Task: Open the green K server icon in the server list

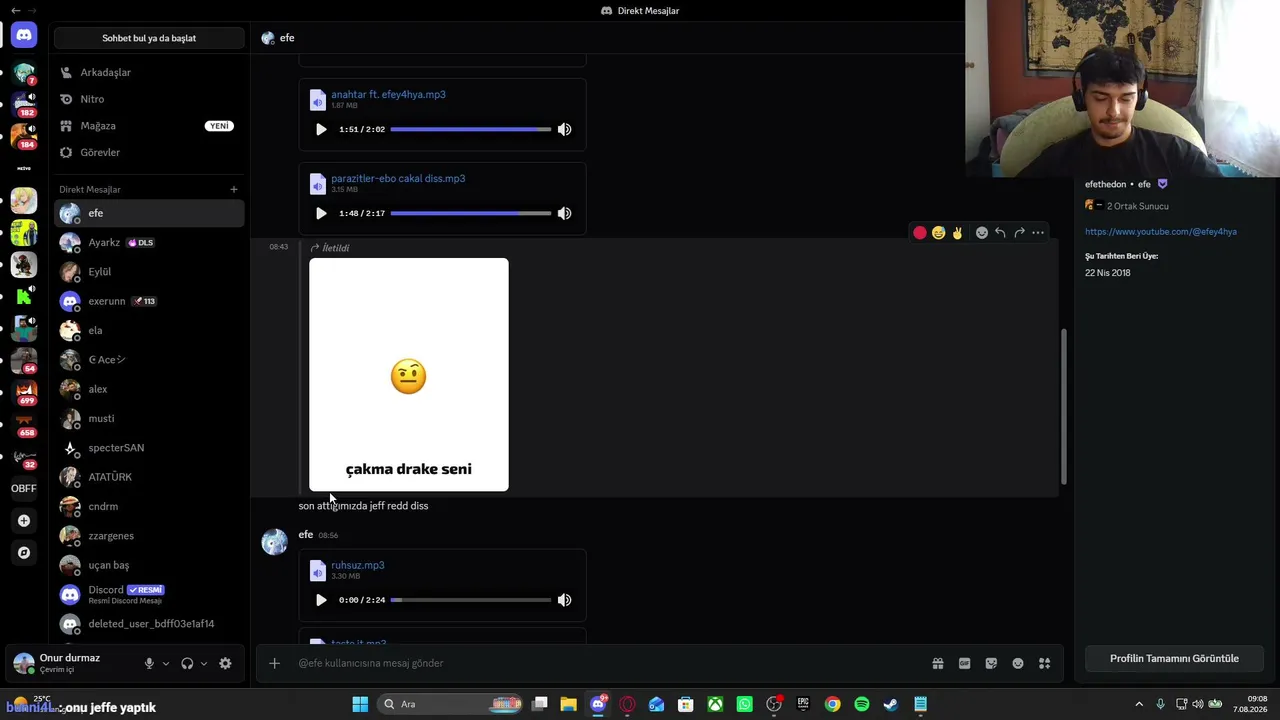Action: [x=24, y=297]
